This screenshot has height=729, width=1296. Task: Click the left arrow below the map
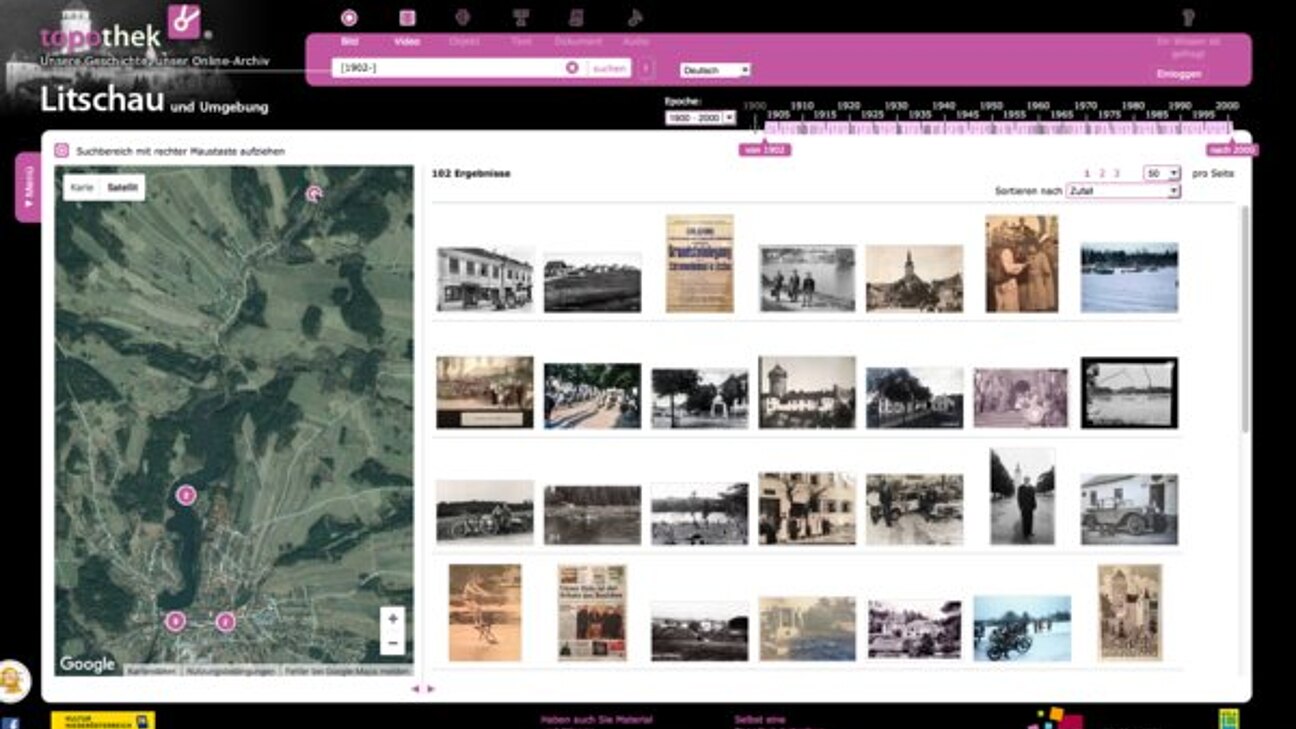[x=415, y=689]
